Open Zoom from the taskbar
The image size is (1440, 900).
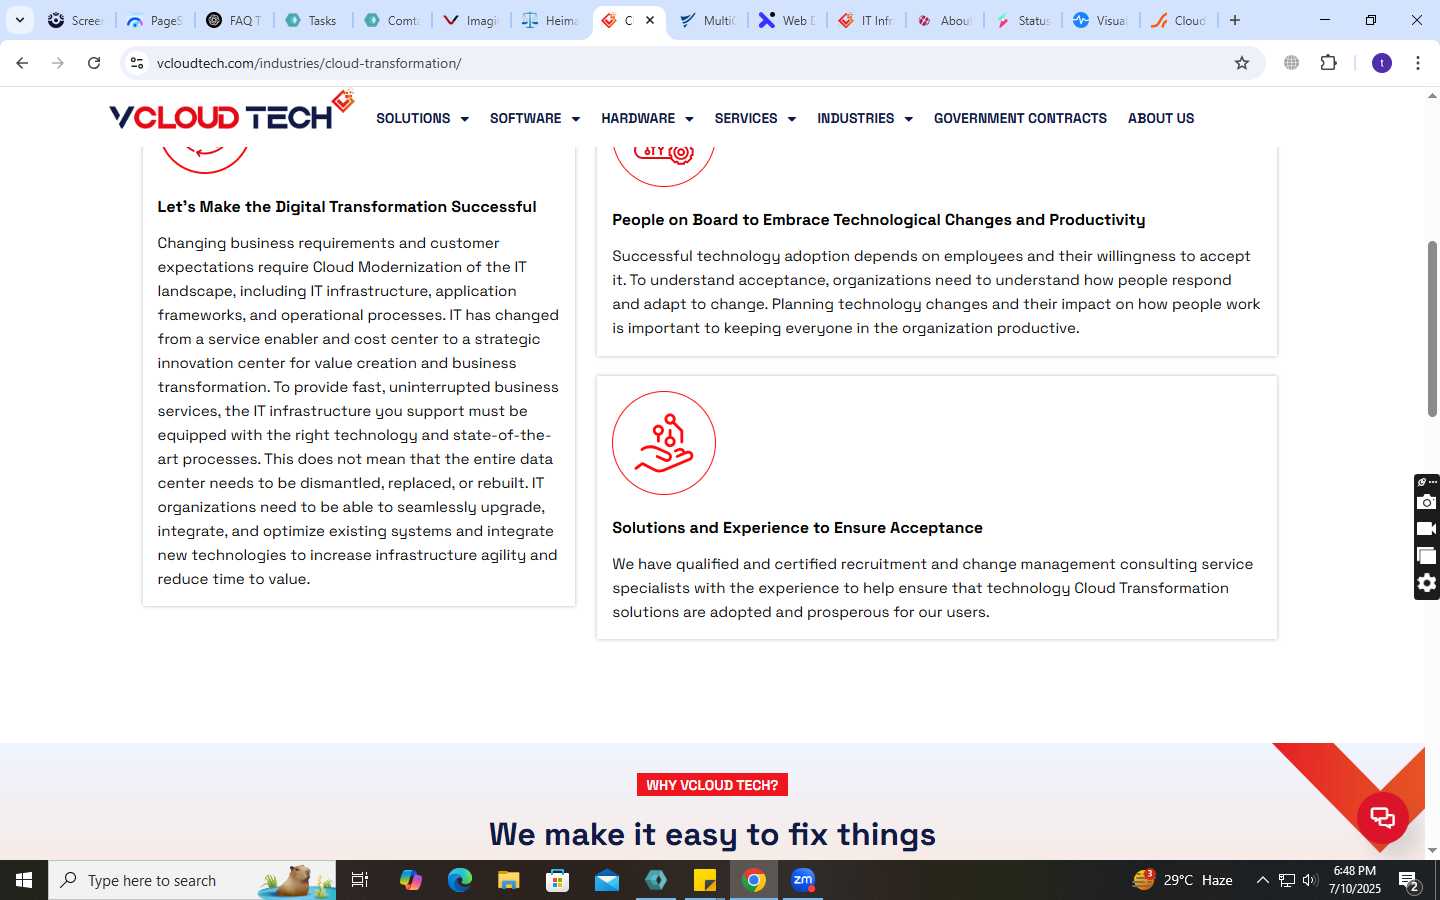tap(803, 880)
